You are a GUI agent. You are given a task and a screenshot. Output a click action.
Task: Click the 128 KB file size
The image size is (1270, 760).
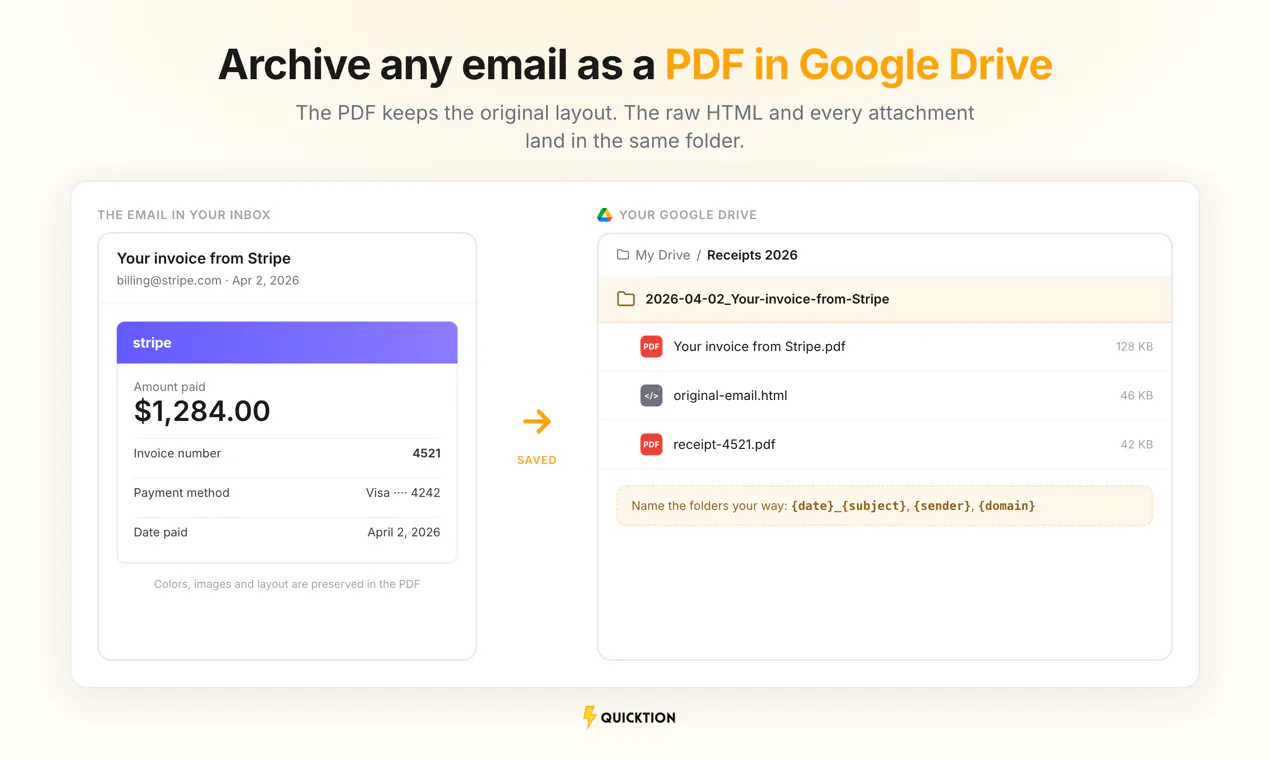(x=1134, y=347)
